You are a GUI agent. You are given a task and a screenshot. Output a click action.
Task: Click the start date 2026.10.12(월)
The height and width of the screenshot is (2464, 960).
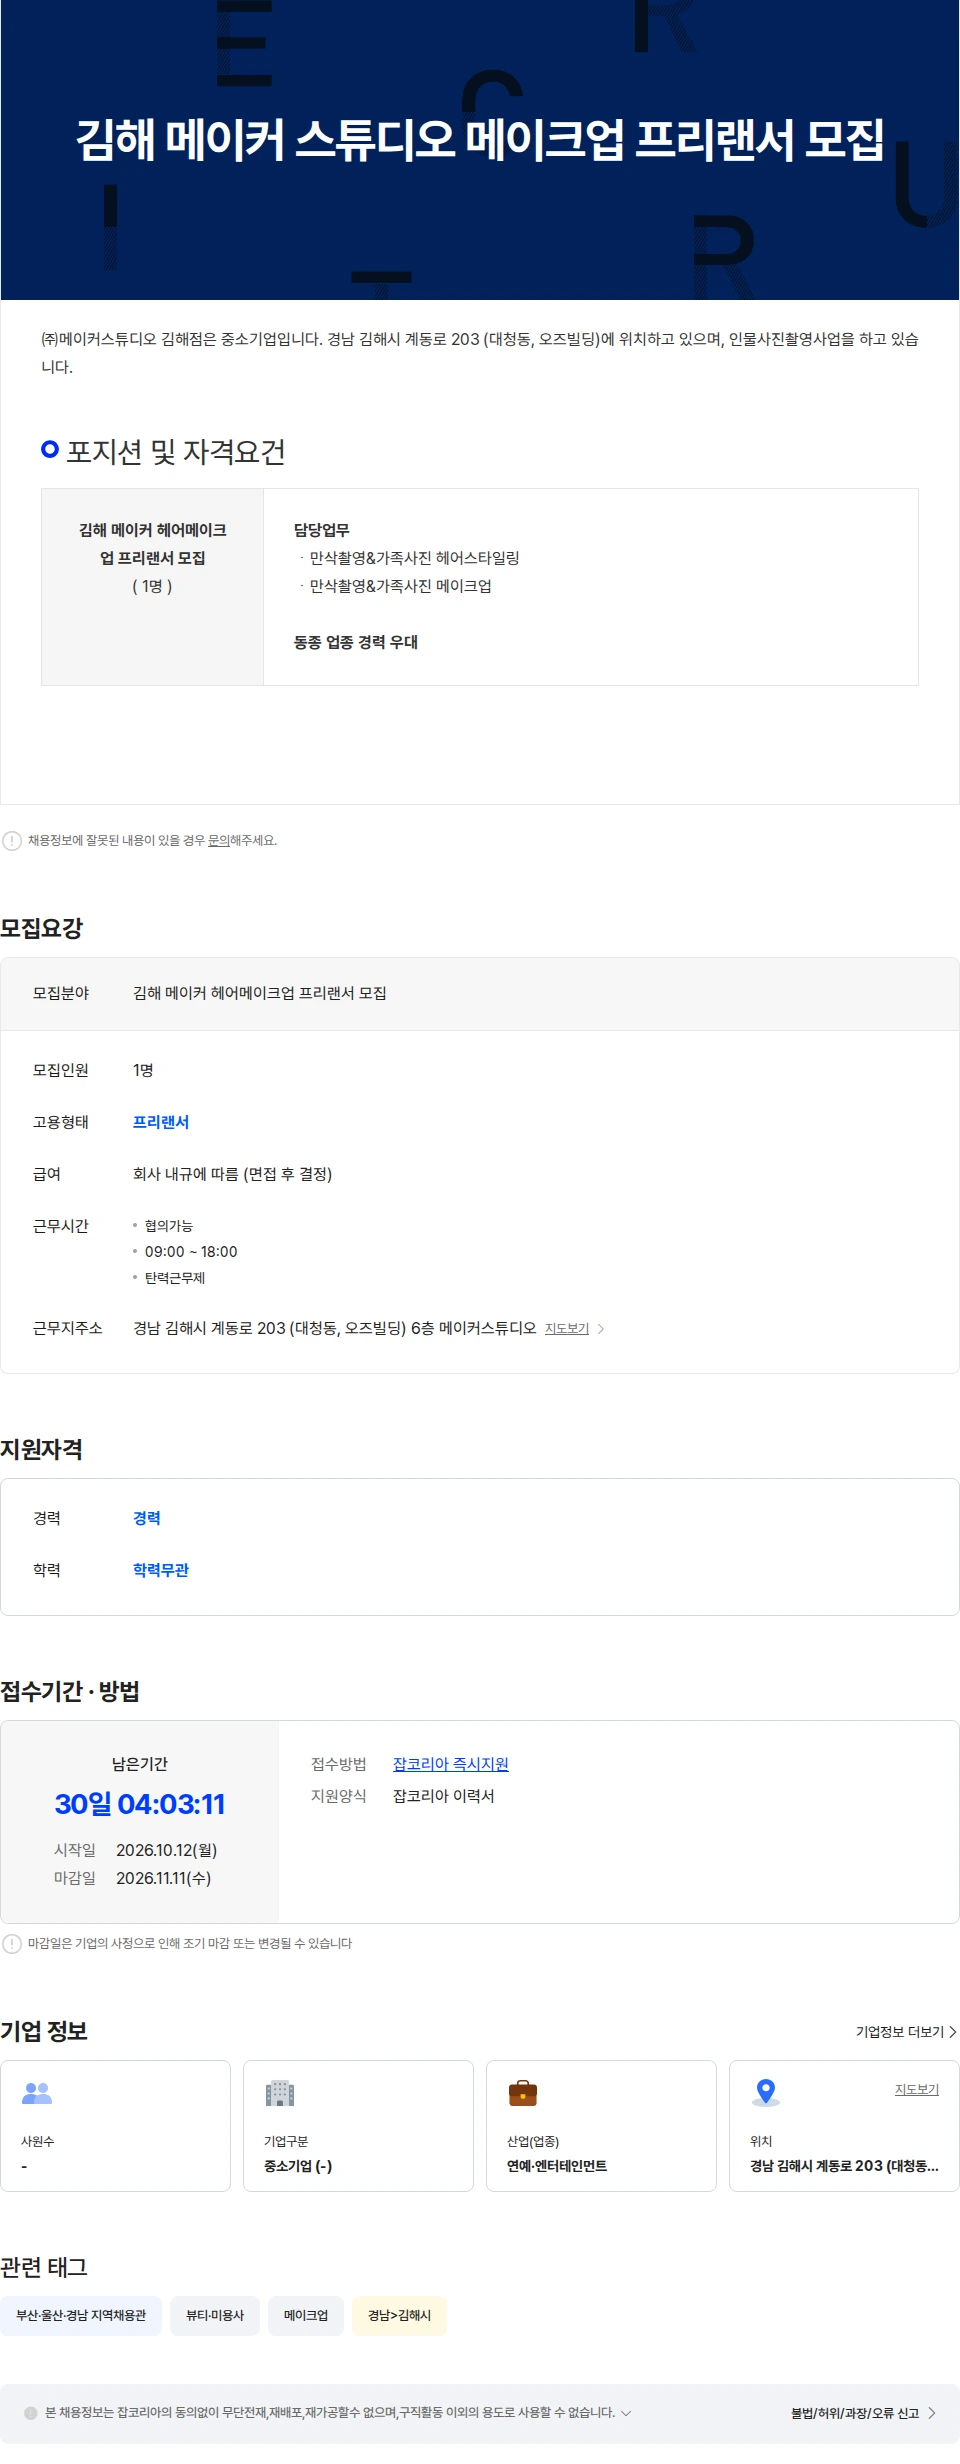(x=167, y=1850)
